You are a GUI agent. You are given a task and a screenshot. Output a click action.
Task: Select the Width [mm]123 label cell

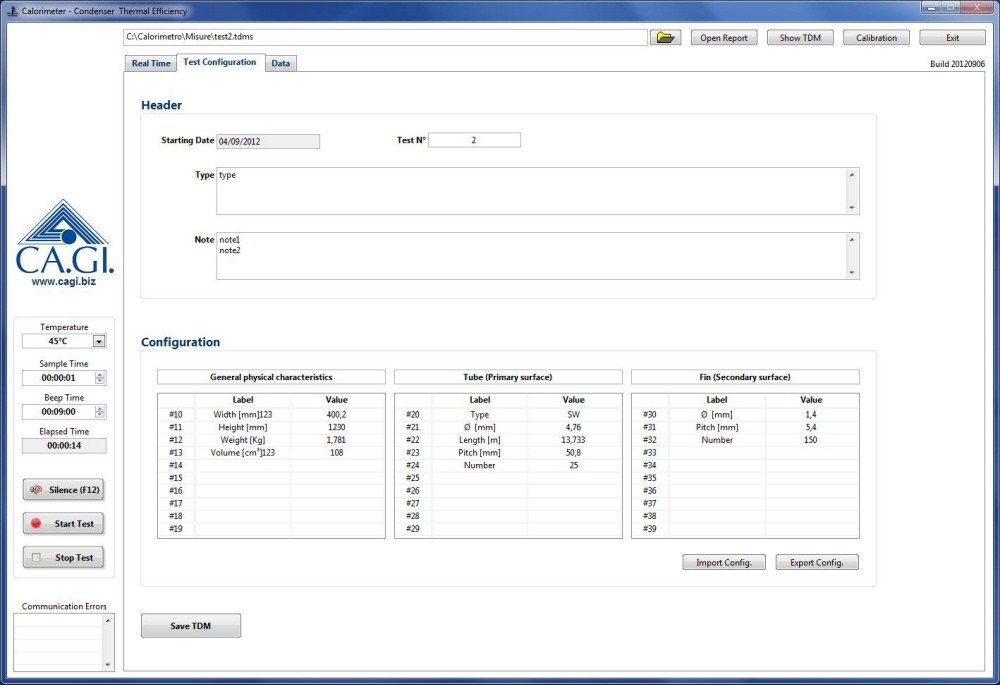tap(242, 415)
